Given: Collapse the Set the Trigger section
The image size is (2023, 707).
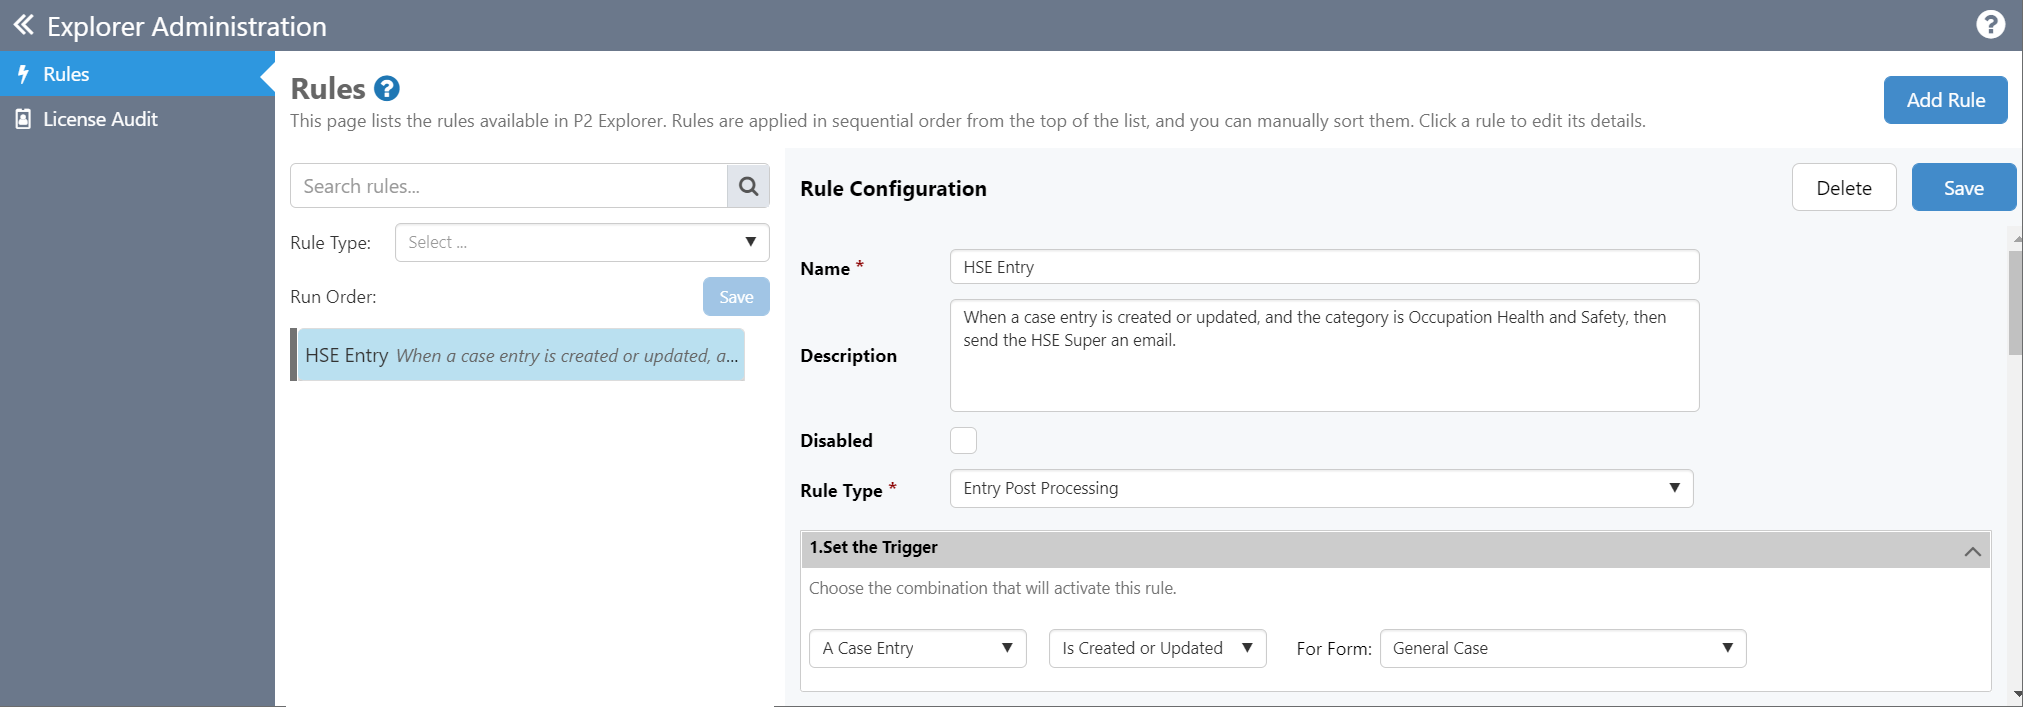Looking at the screenshot, I should [x=1972, y=551].
